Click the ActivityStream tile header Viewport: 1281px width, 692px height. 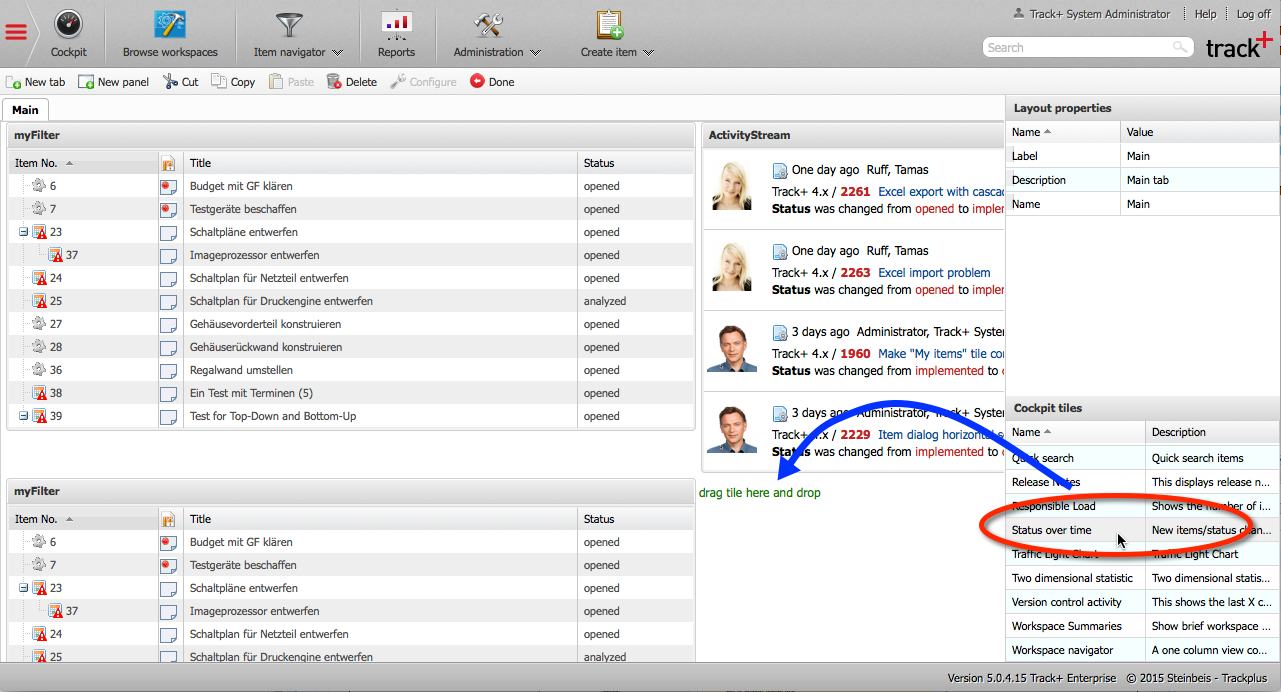[853, 135]
